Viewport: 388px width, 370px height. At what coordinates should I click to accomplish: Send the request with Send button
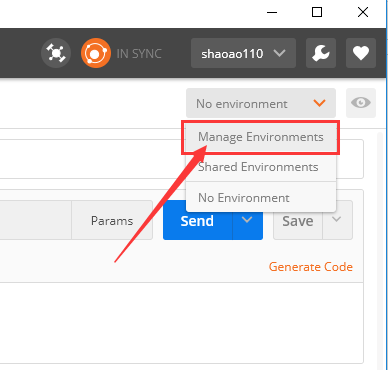[x=197, y=220]
